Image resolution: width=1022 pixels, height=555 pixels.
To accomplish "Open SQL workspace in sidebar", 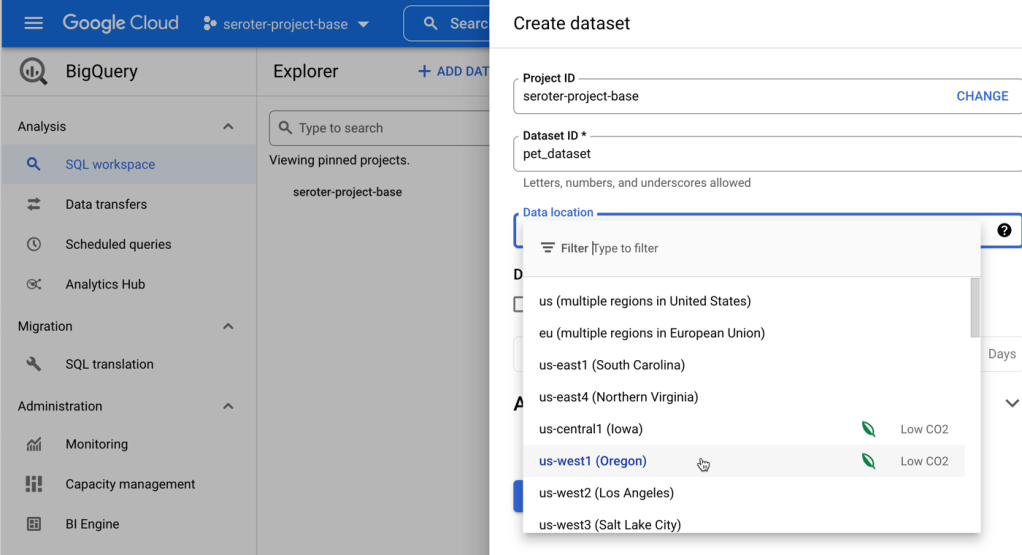I will pyautogui.click(x=110, y=165).
